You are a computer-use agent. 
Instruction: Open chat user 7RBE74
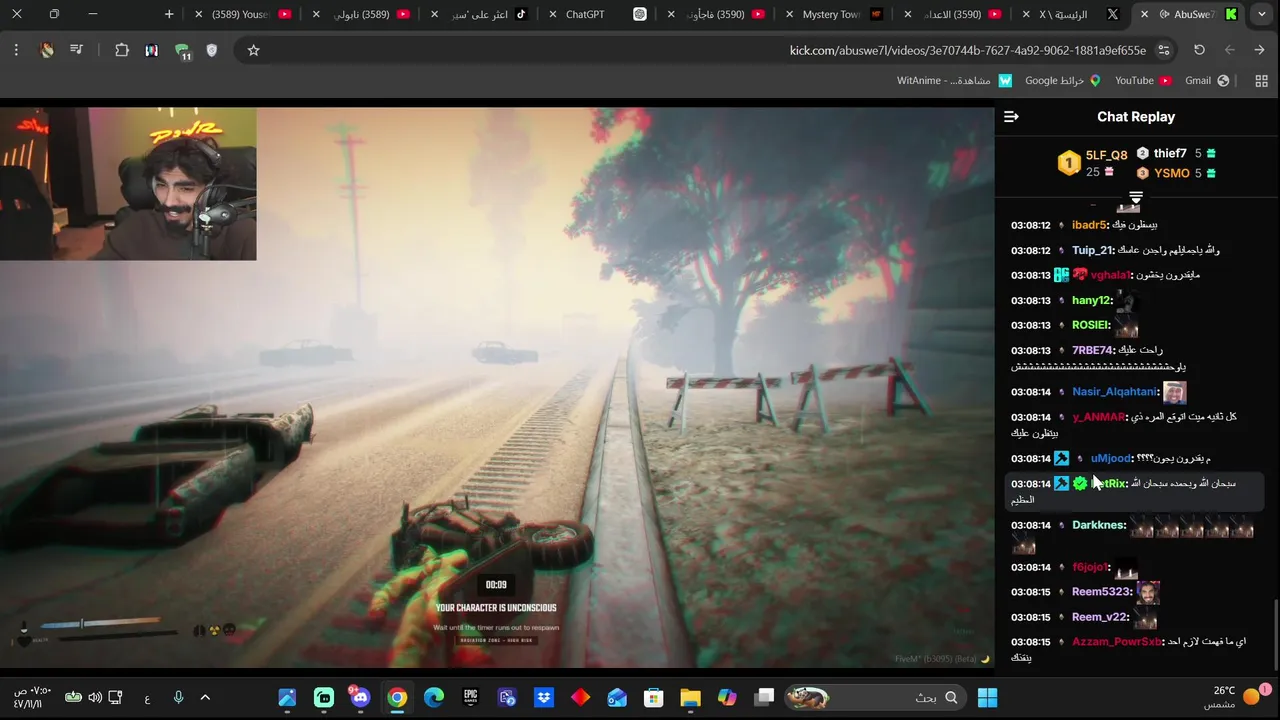click(1093, 350)
